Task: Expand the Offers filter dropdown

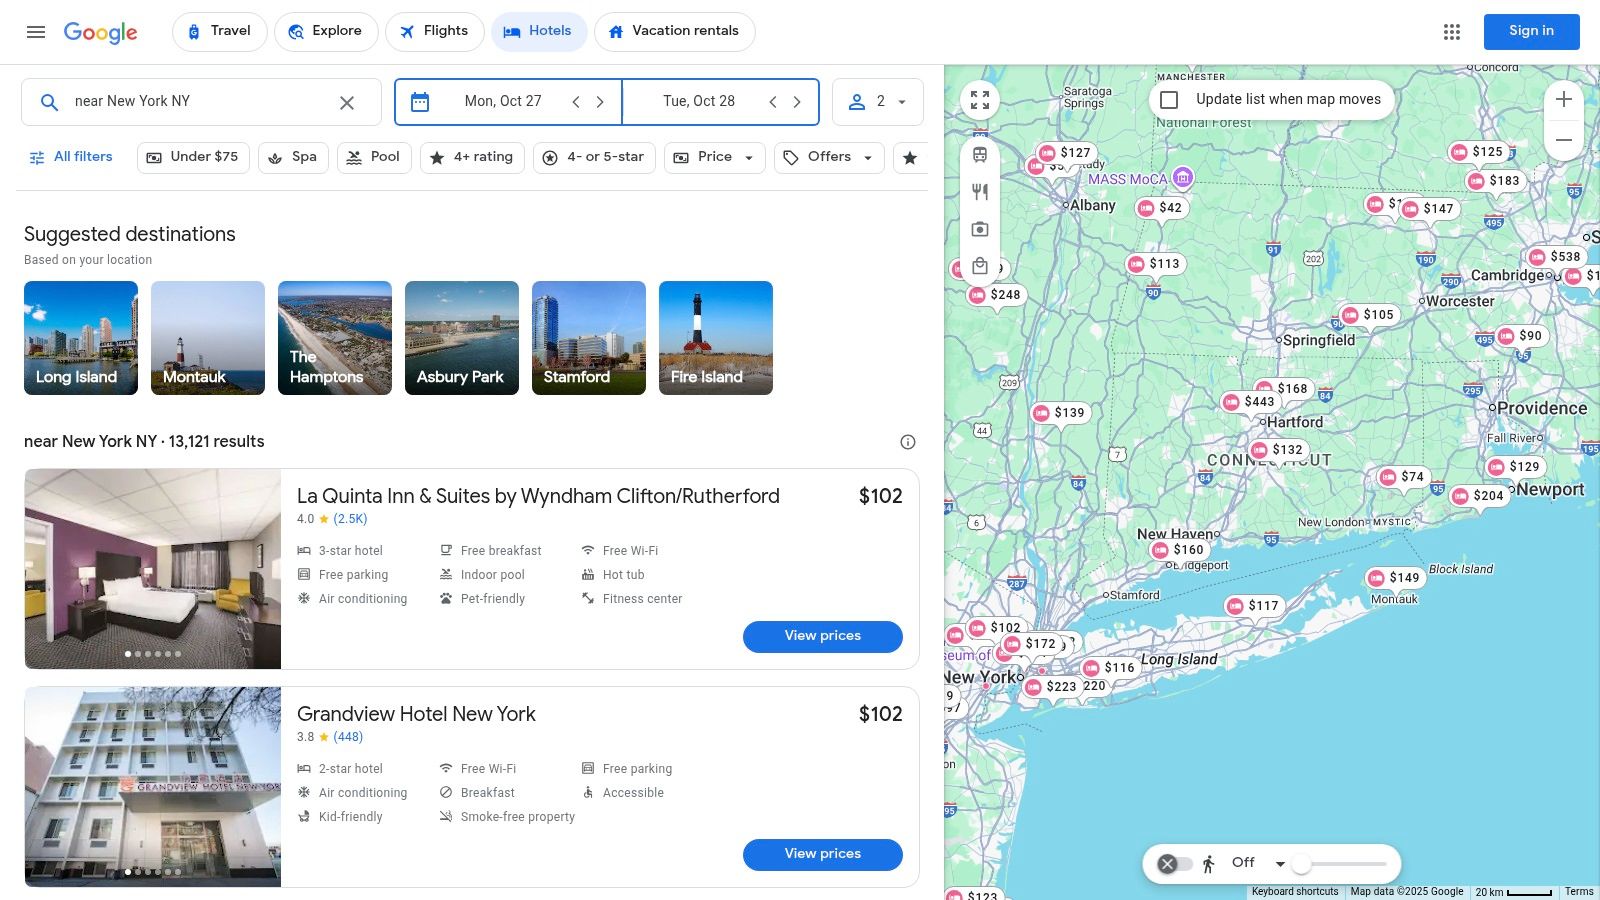Action: 829,158
